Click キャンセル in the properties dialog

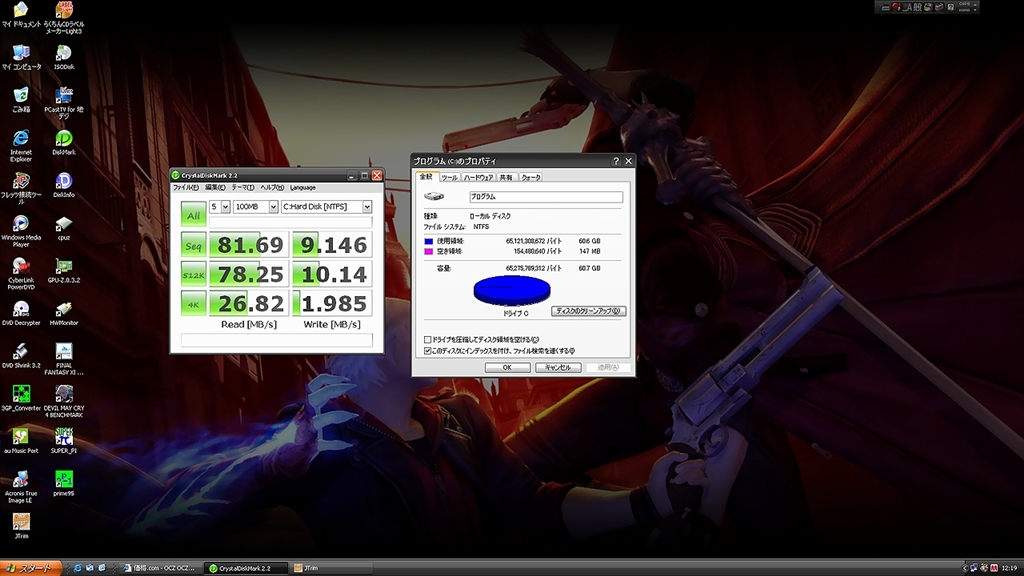[x=558, y=368]
